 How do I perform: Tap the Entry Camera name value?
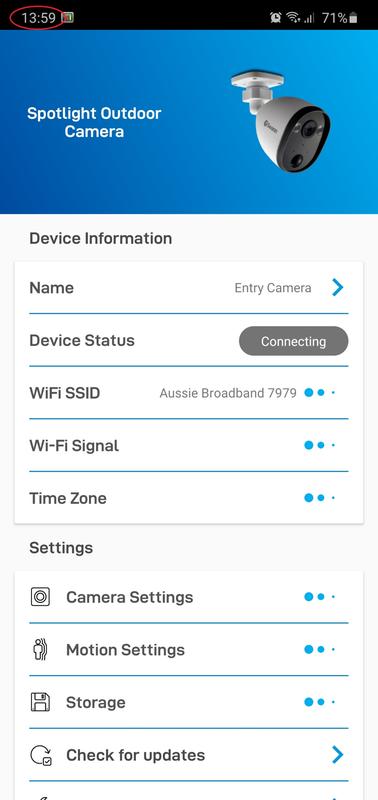[x=273, y=288]
